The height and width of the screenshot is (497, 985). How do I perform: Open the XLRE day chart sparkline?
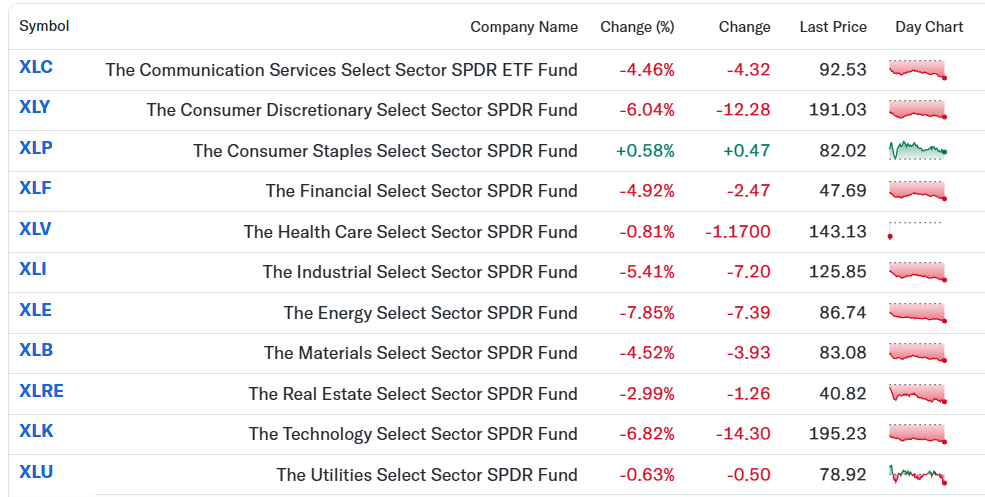(x=918, y=393)
